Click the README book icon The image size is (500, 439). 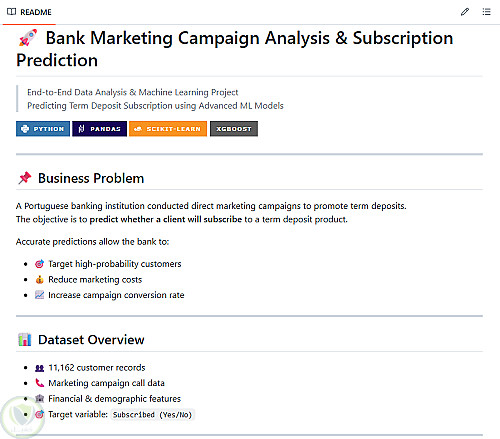tap(11, 12)
